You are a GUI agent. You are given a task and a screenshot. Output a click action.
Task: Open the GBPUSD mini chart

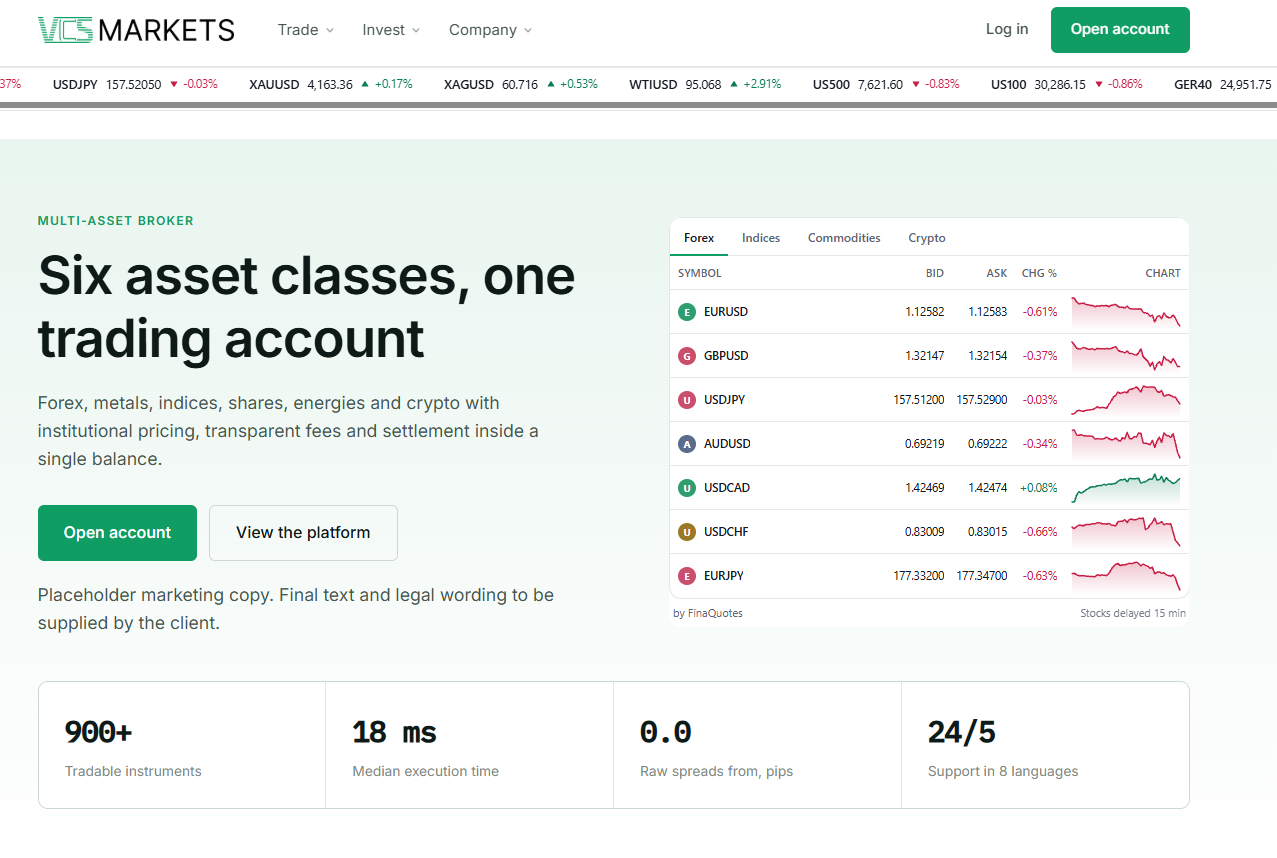click(1126, 356)
